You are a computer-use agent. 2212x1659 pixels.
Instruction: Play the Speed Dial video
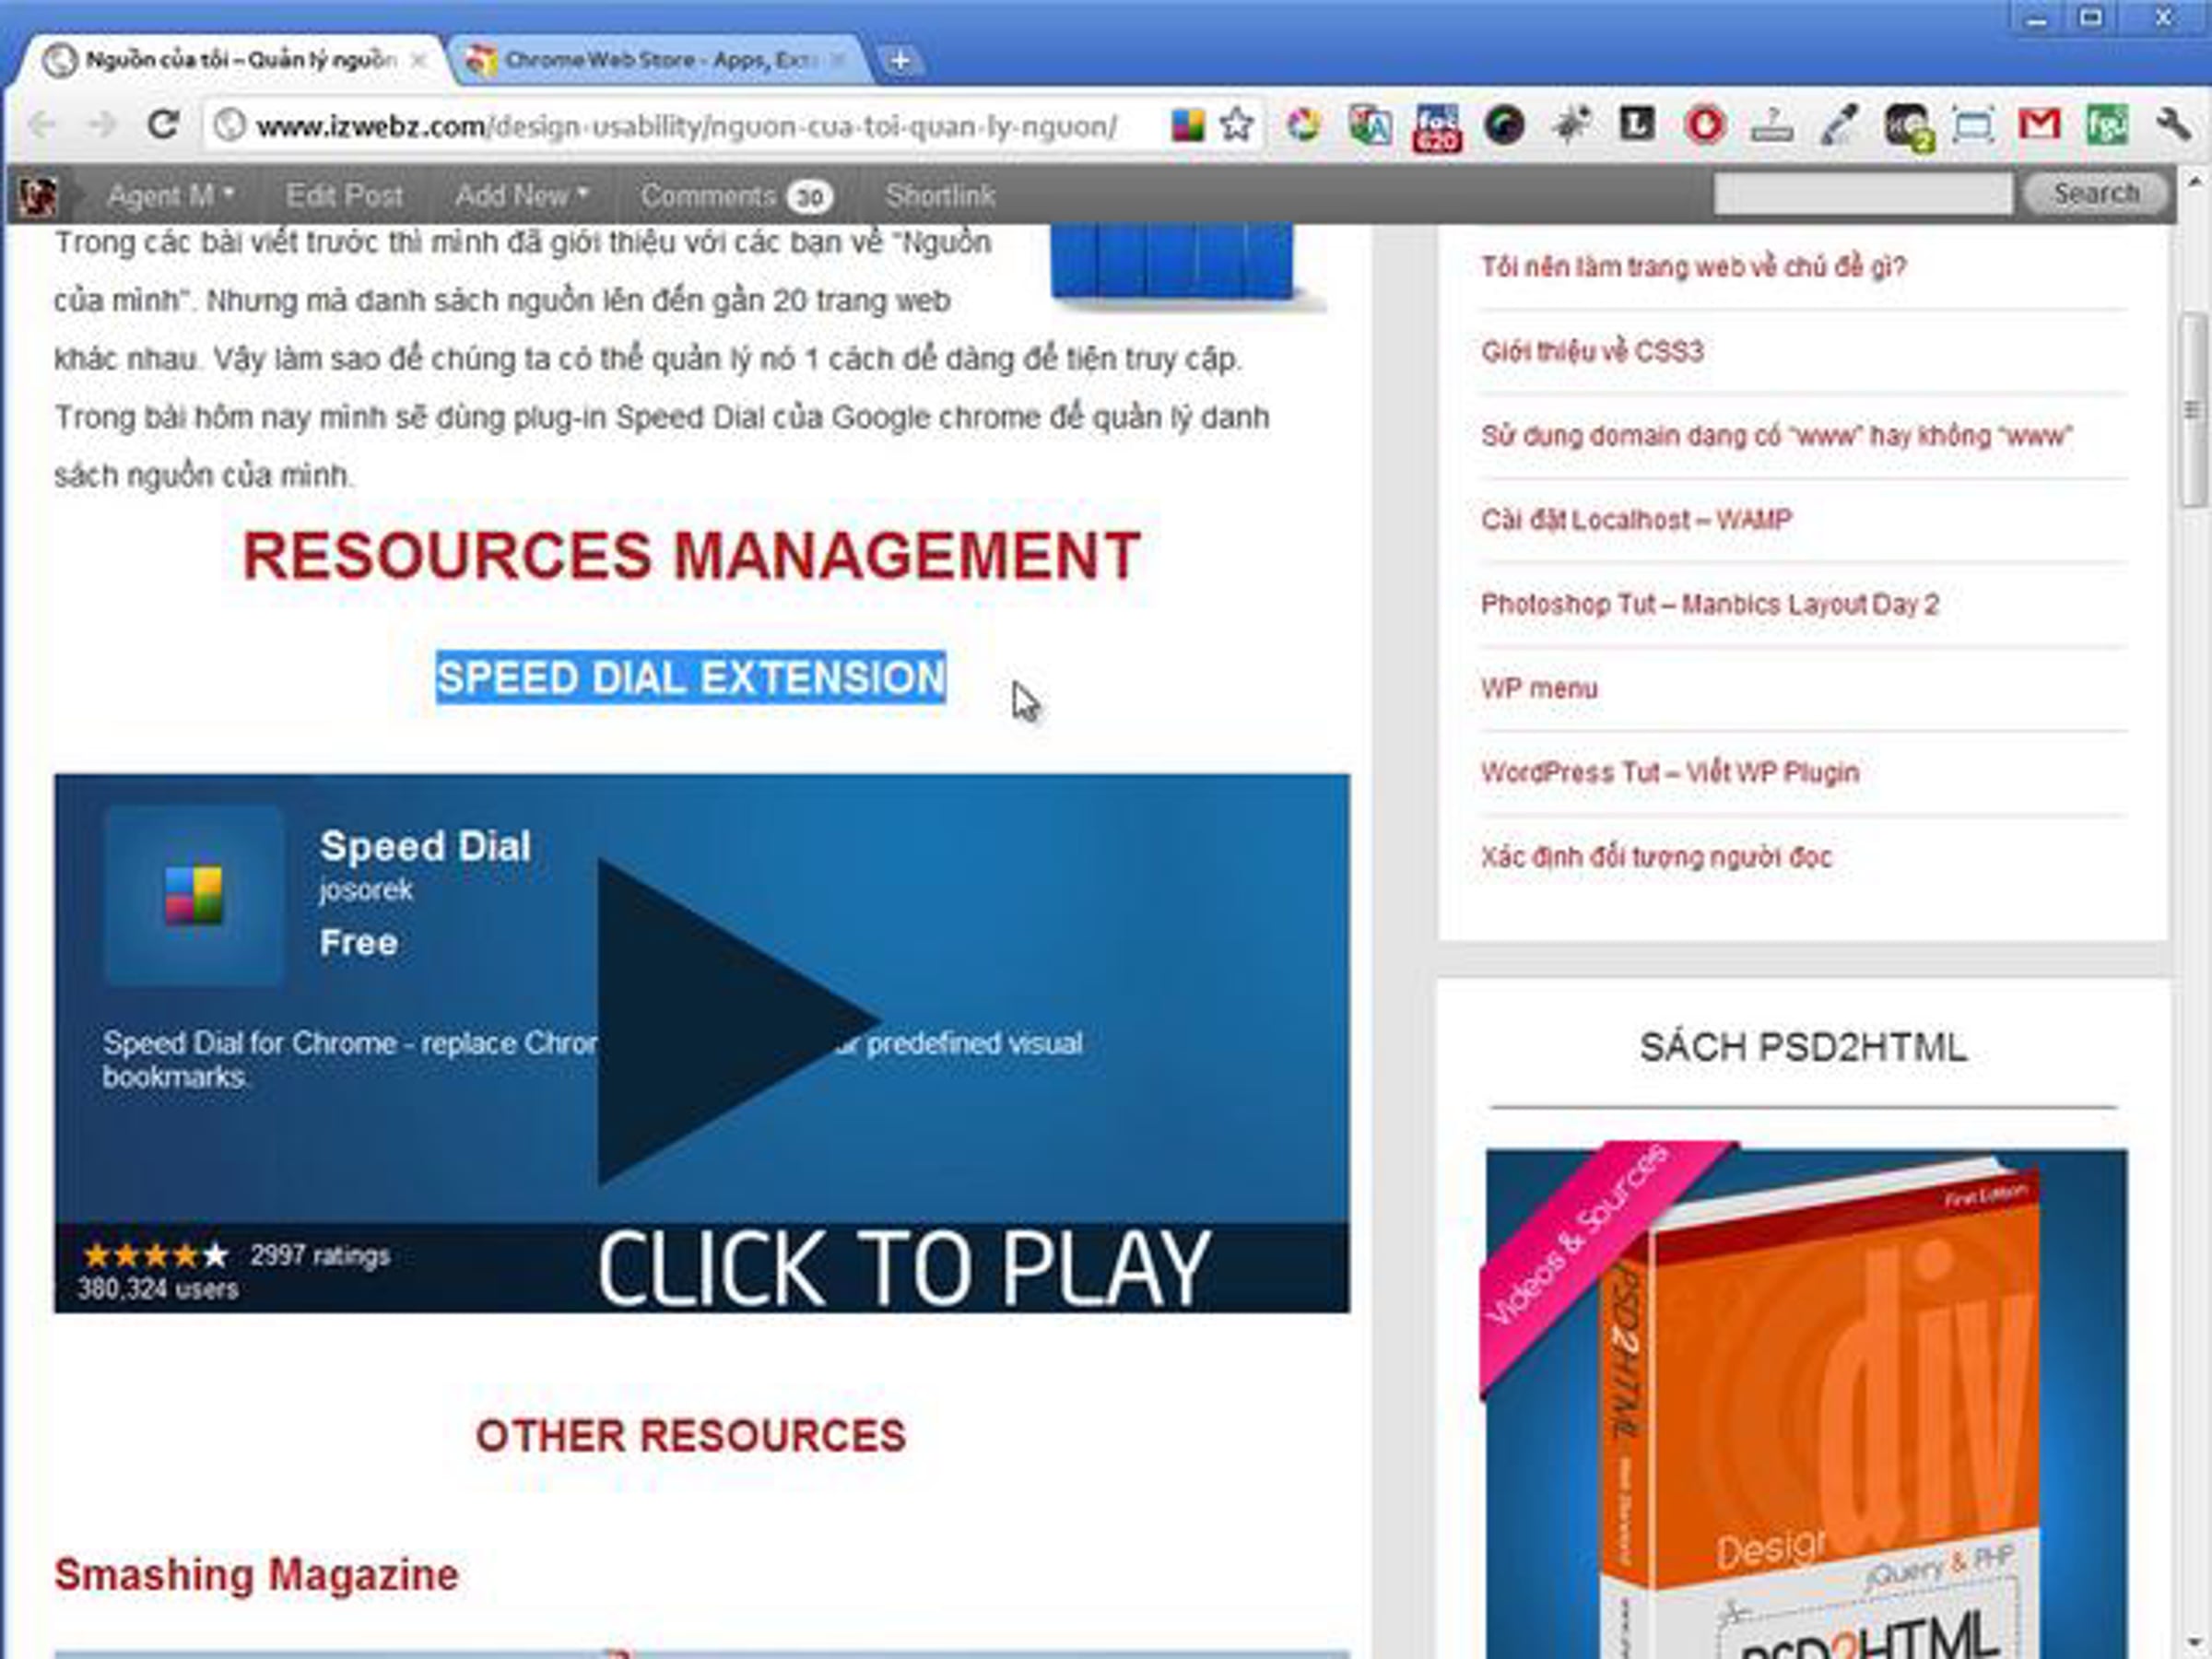coord(738,1022)
